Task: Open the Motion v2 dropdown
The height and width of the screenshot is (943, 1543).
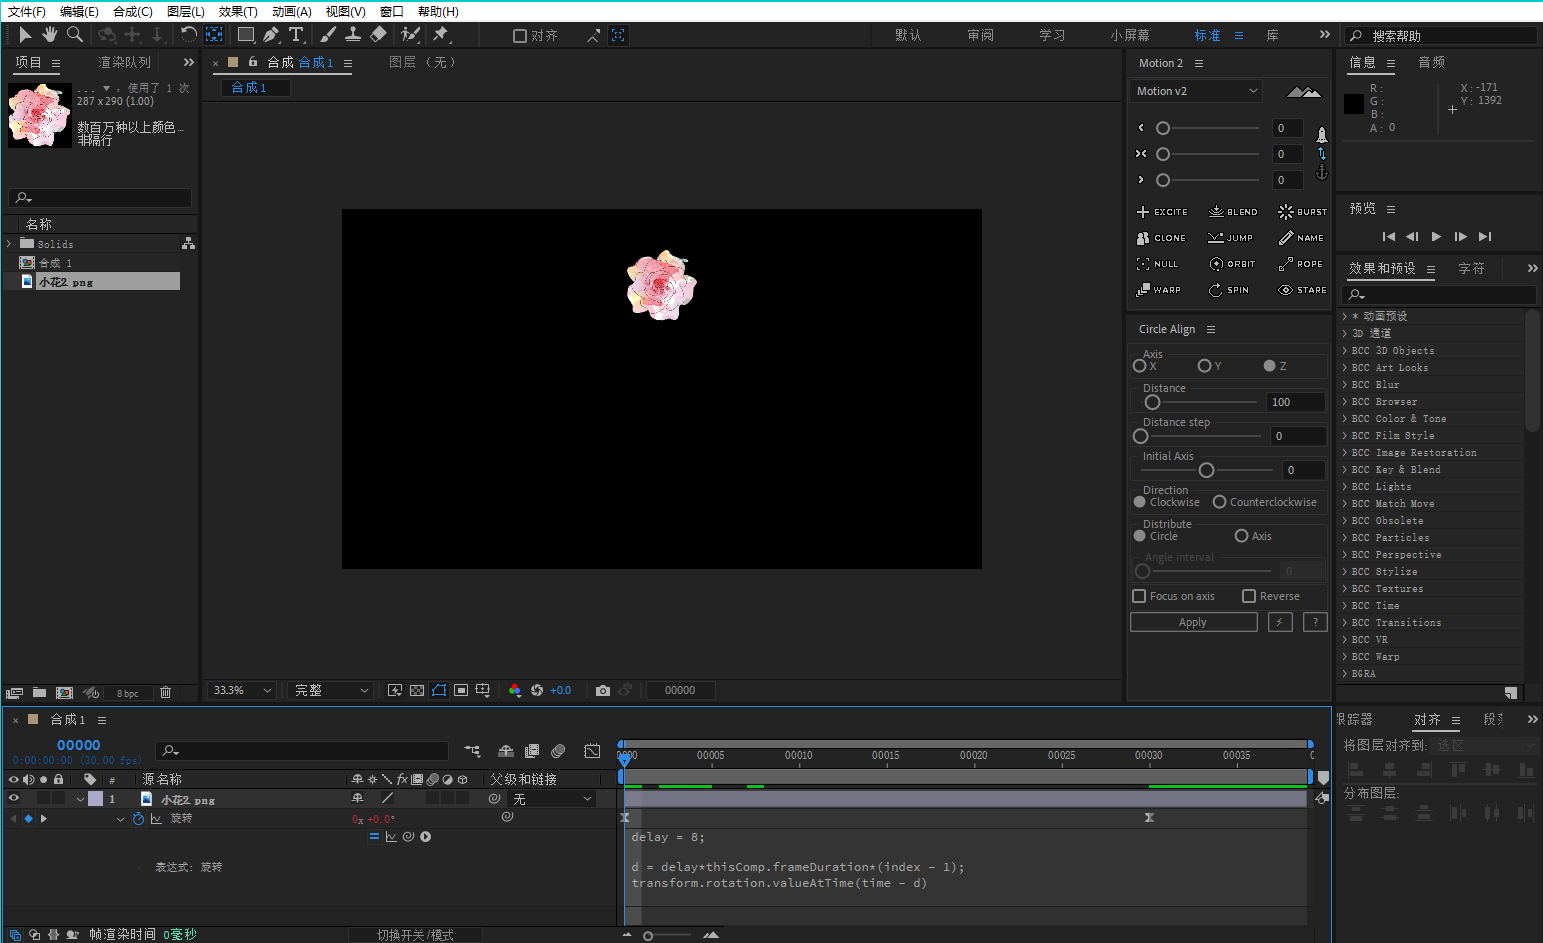Action: tap(1197, 91)
